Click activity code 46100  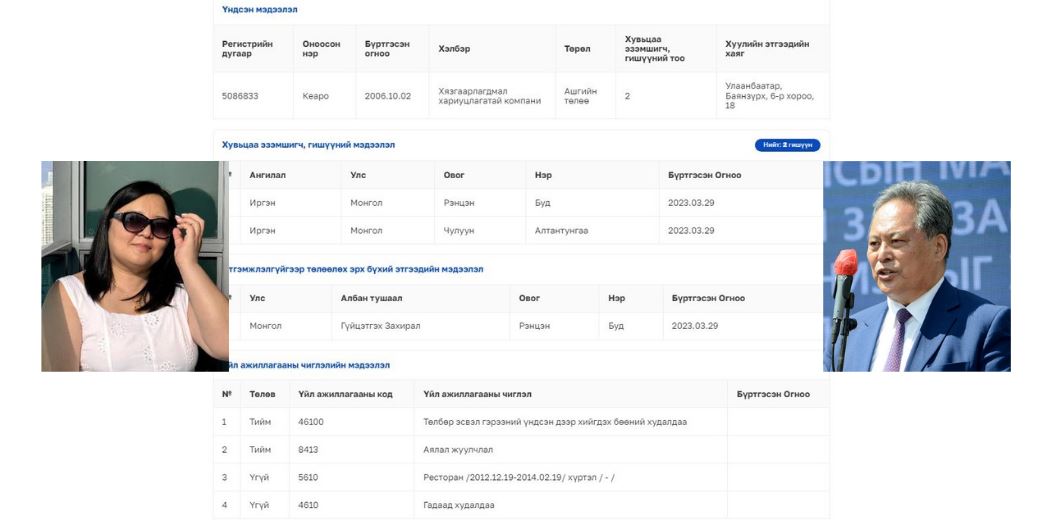(311, 422)
